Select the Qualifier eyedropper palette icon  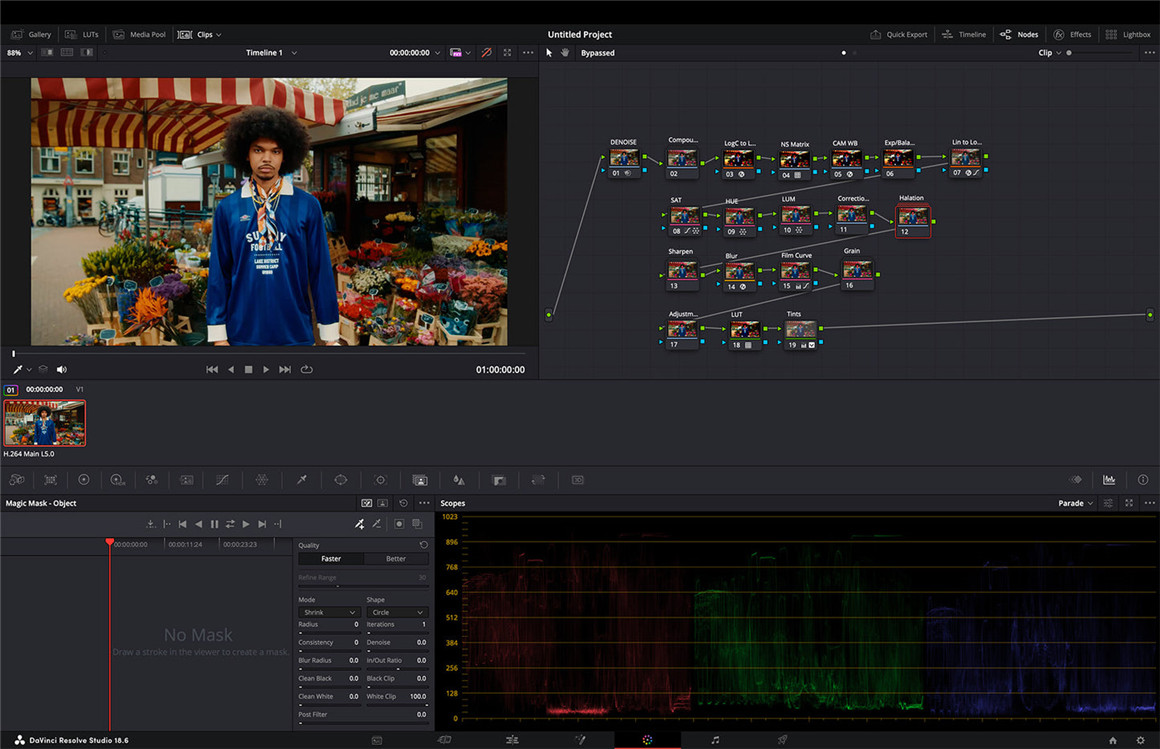(x=301, y=480)
